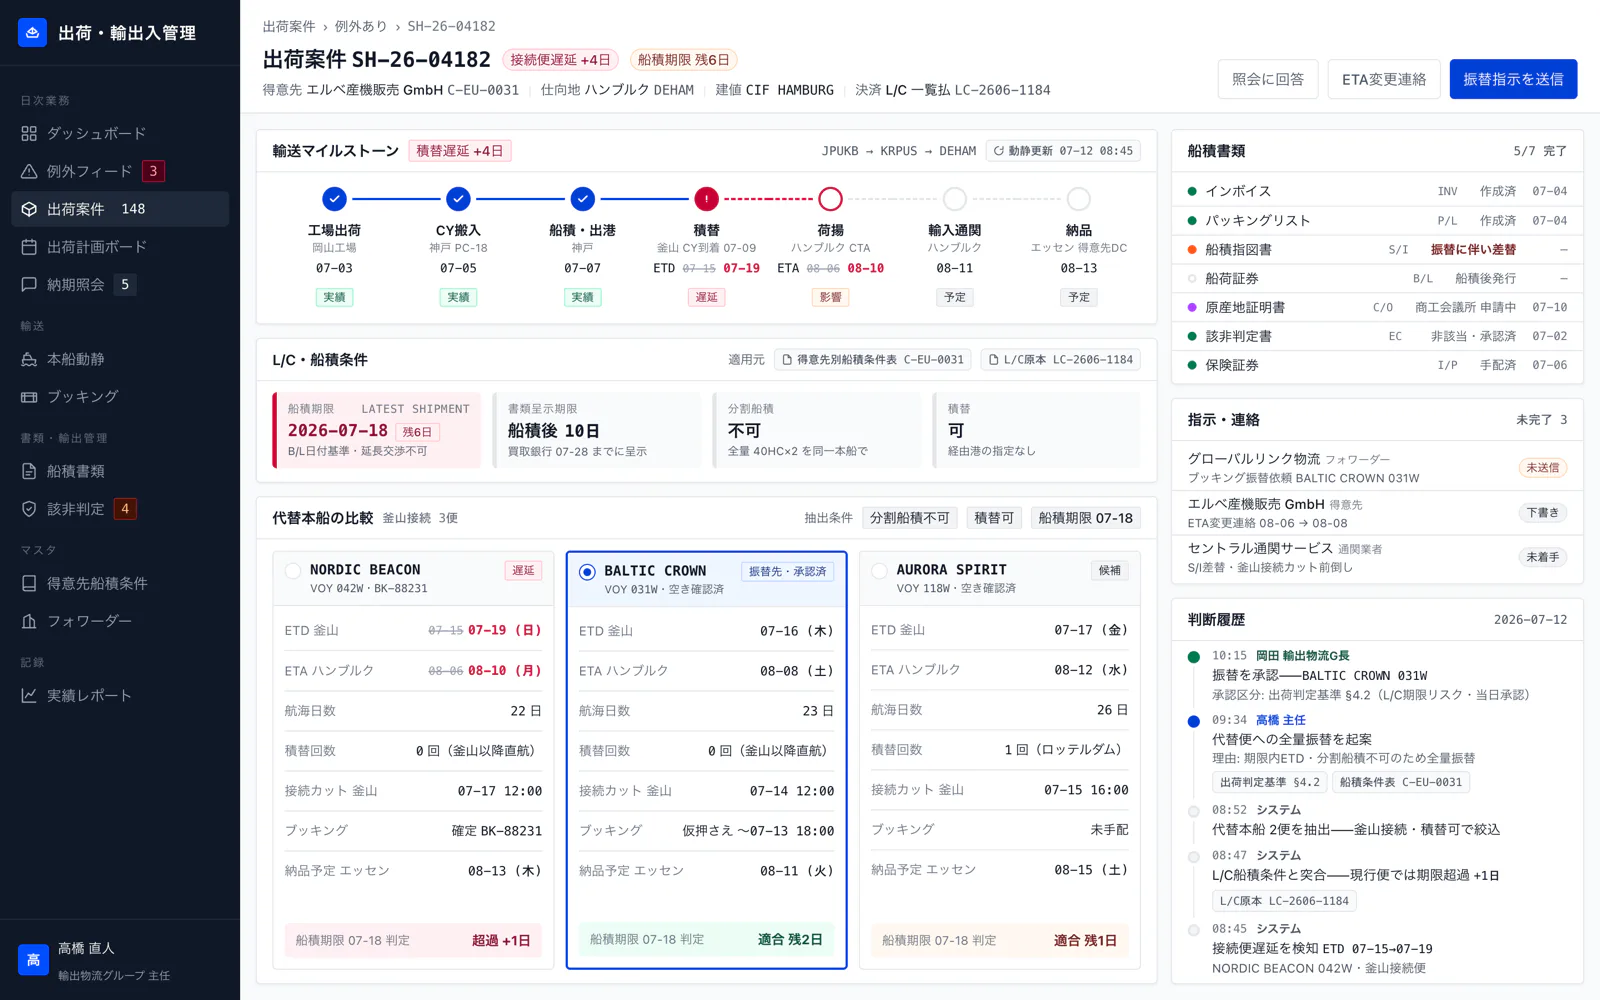Click the app logo icon in sidebar header
Viewport: 1600px width, 1000px height.
tap(33, 33)
